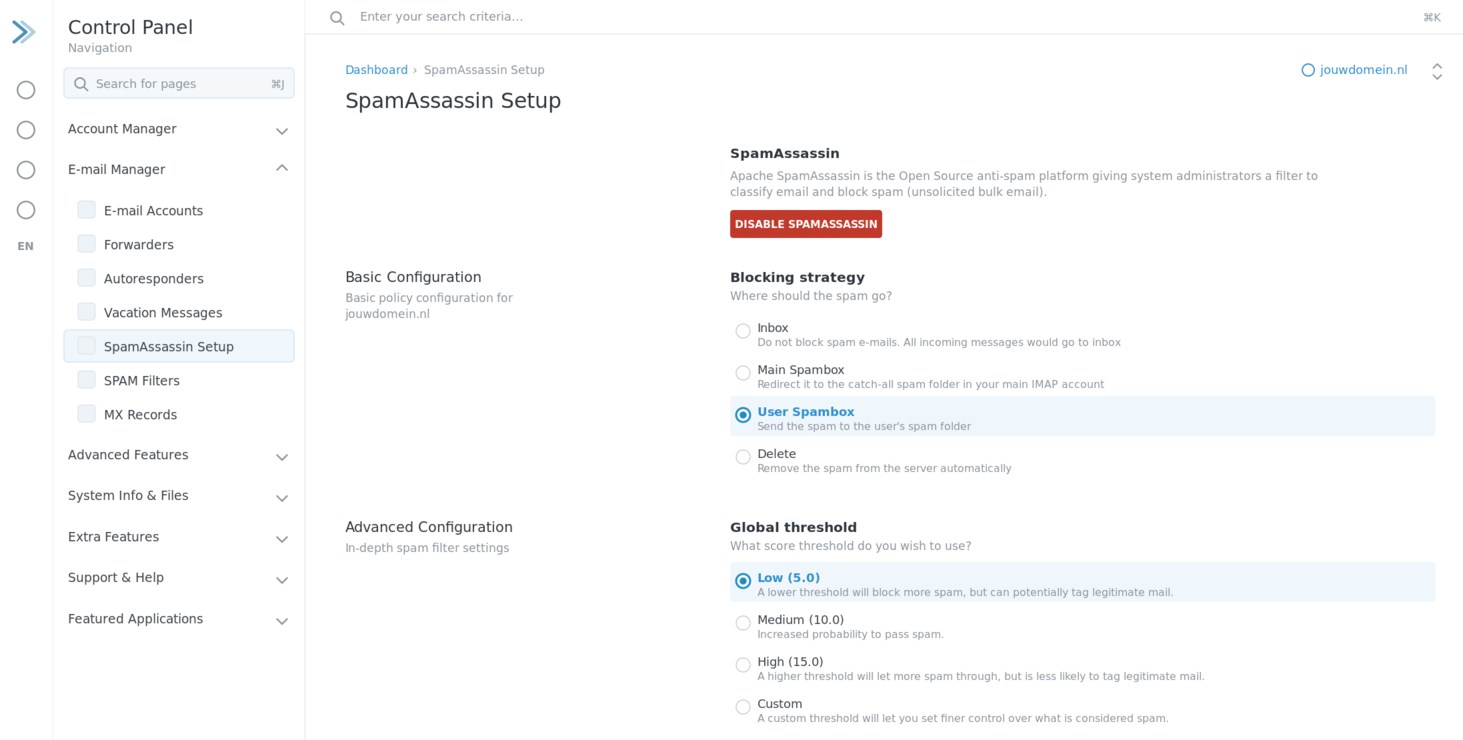The image size is (1463, 740).
Task: Open the domain switcher up-down arrows
Action: click(x=1437, y=71)
